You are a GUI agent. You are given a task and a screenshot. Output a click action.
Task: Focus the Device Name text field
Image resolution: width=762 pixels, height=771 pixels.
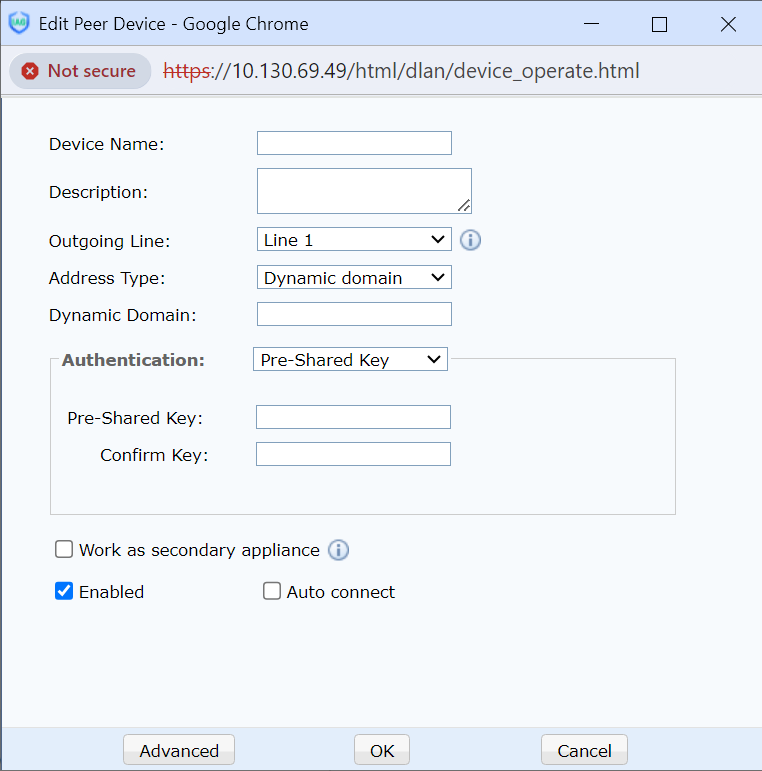tap(354, 143)
